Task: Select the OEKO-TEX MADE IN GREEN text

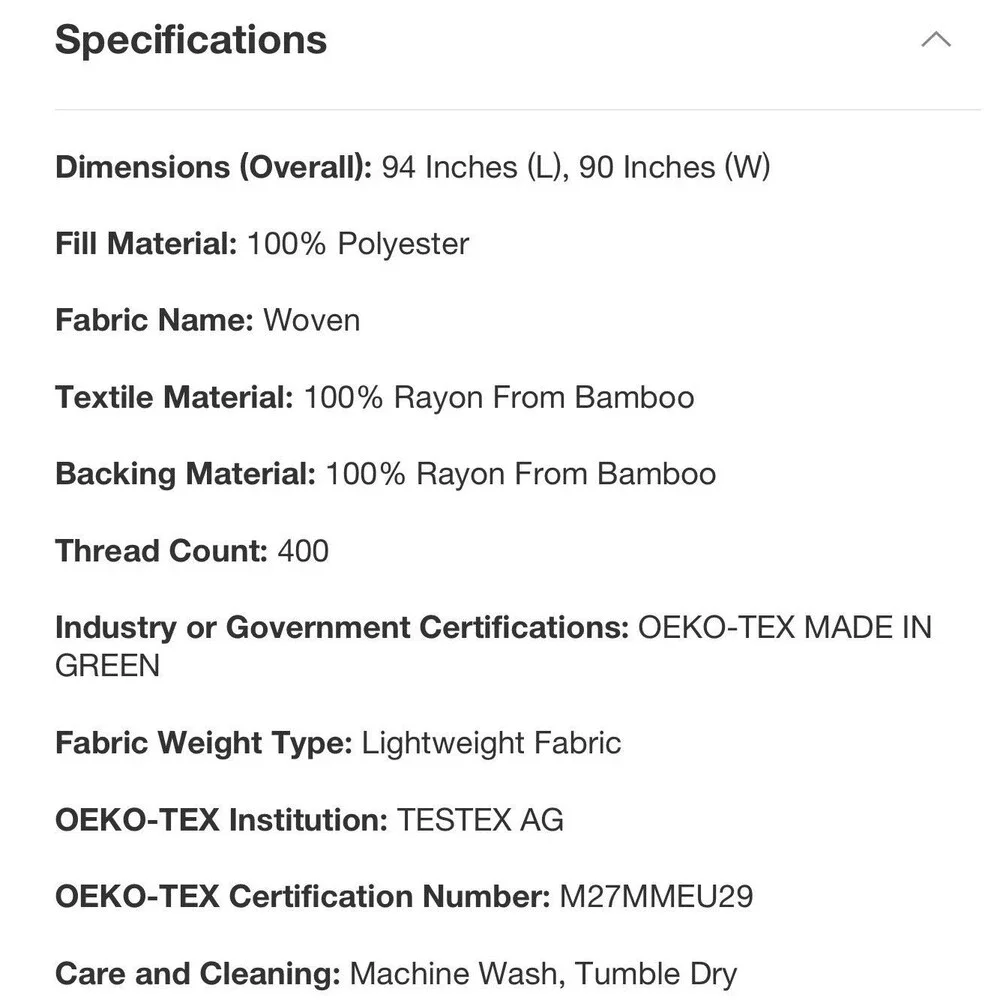Action: pos(494,646)
